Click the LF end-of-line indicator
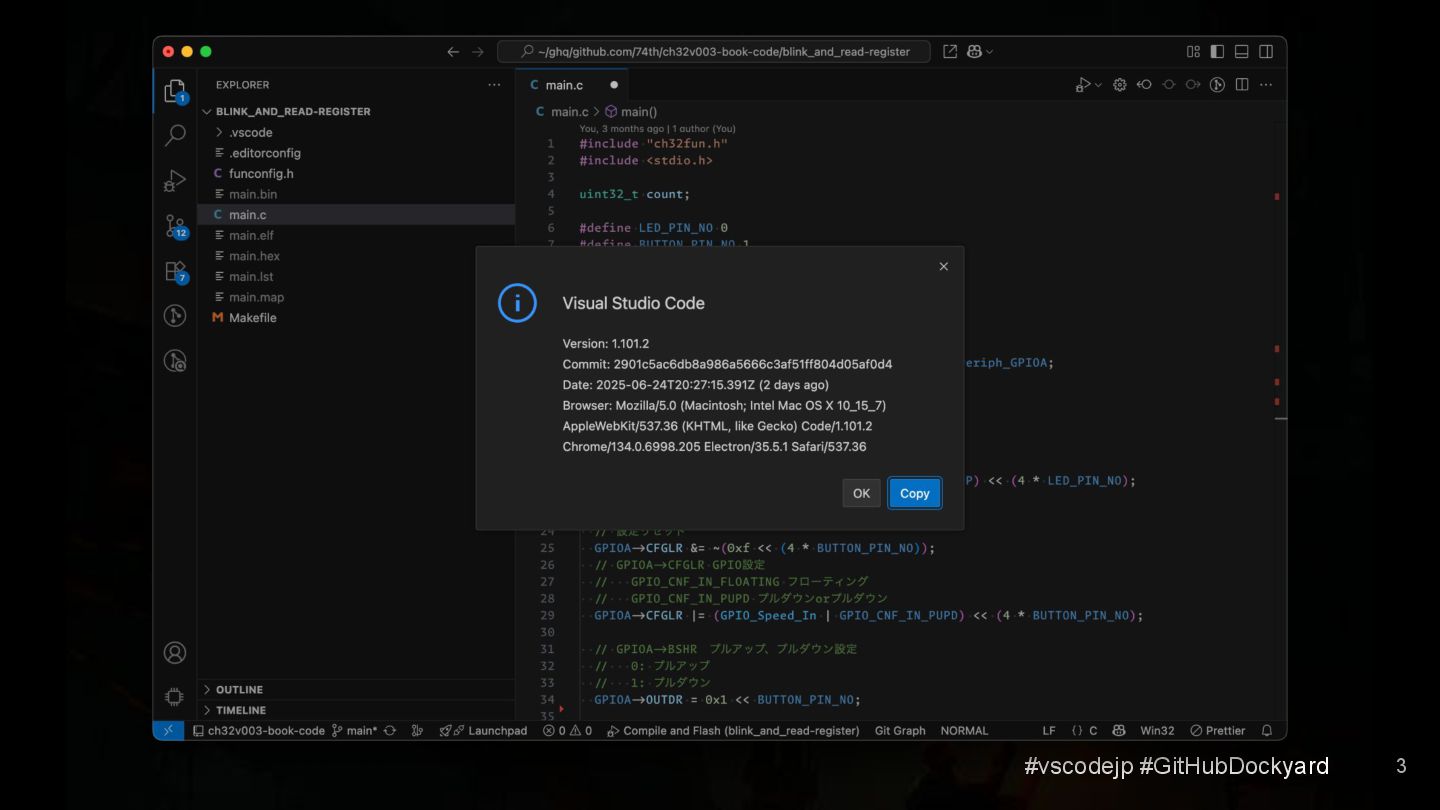The height and width of the screenshot is (810, 1440). (x=1049, y=731)
